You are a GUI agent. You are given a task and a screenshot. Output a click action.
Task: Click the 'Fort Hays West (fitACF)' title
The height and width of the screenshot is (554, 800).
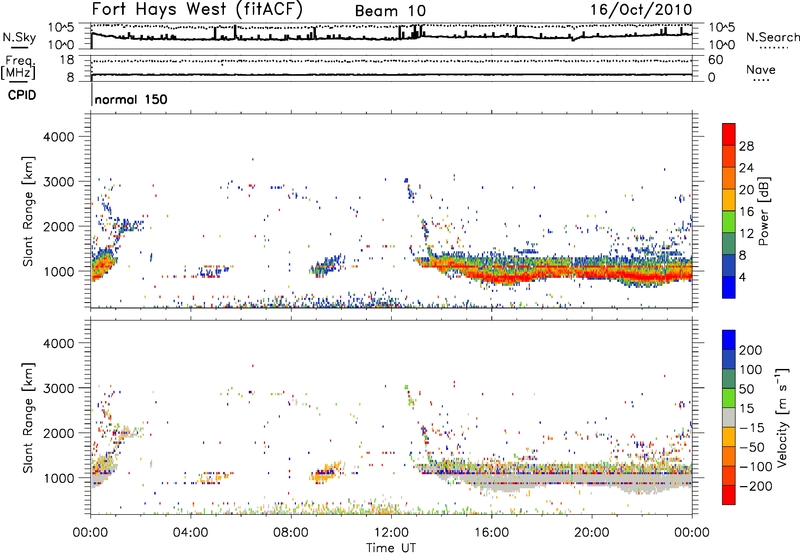[x=197, y=10]
